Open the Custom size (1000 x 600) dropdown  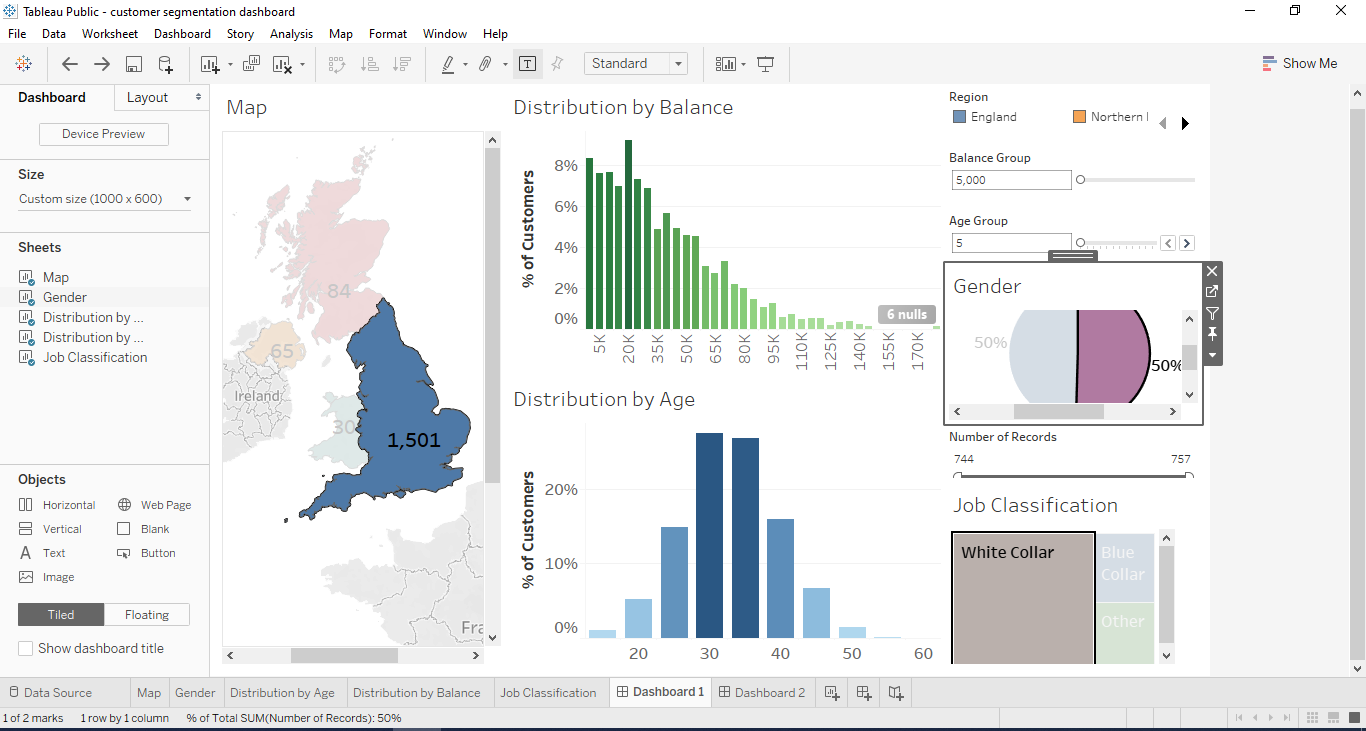tap(186, 198)
